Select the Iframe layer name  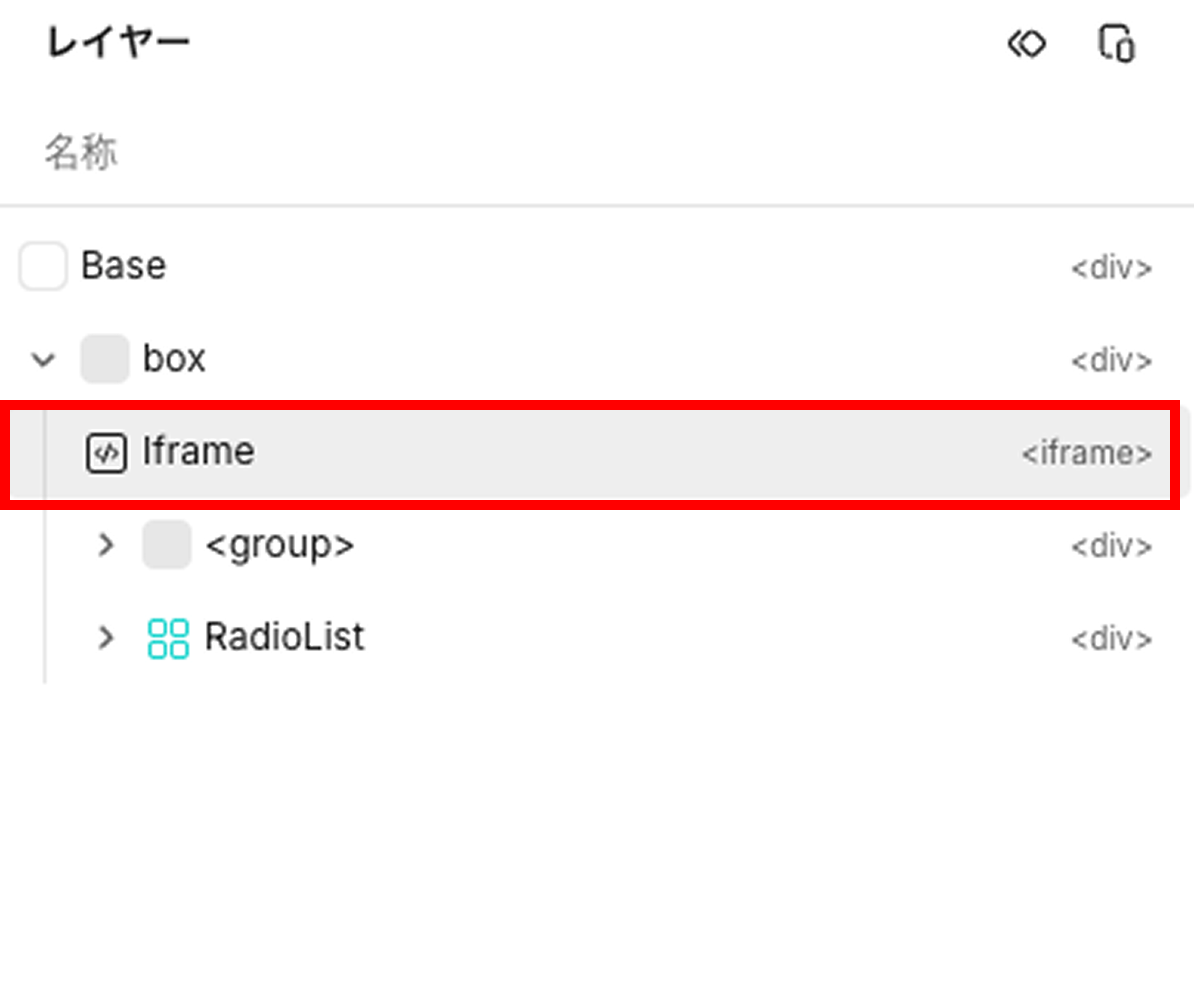(198, 452)
